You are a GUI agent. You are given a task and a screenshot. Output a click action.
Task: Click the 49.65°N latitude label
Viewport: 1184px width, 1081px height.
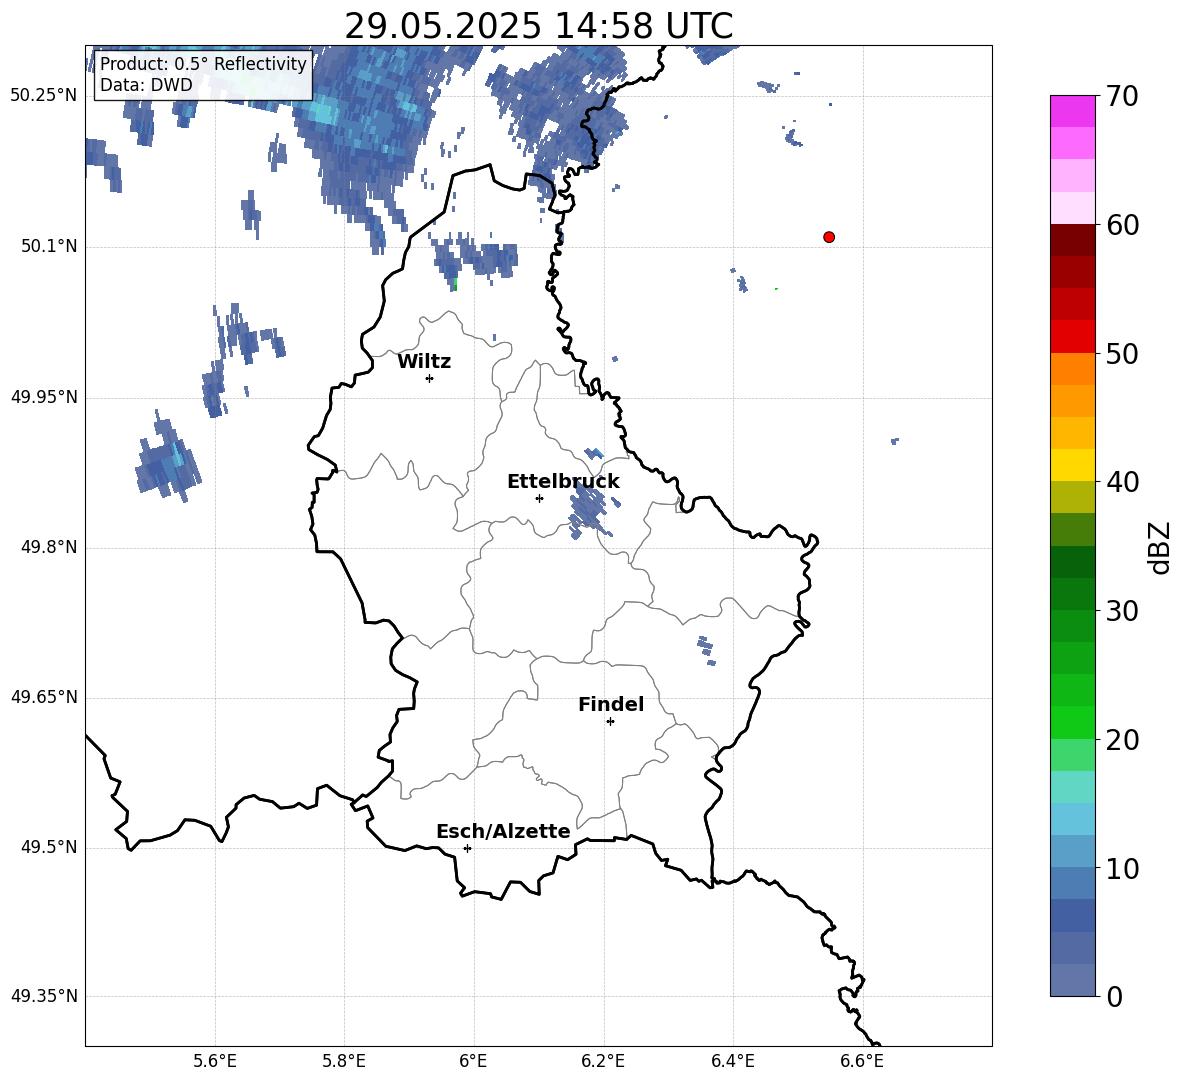coord(44,697)
